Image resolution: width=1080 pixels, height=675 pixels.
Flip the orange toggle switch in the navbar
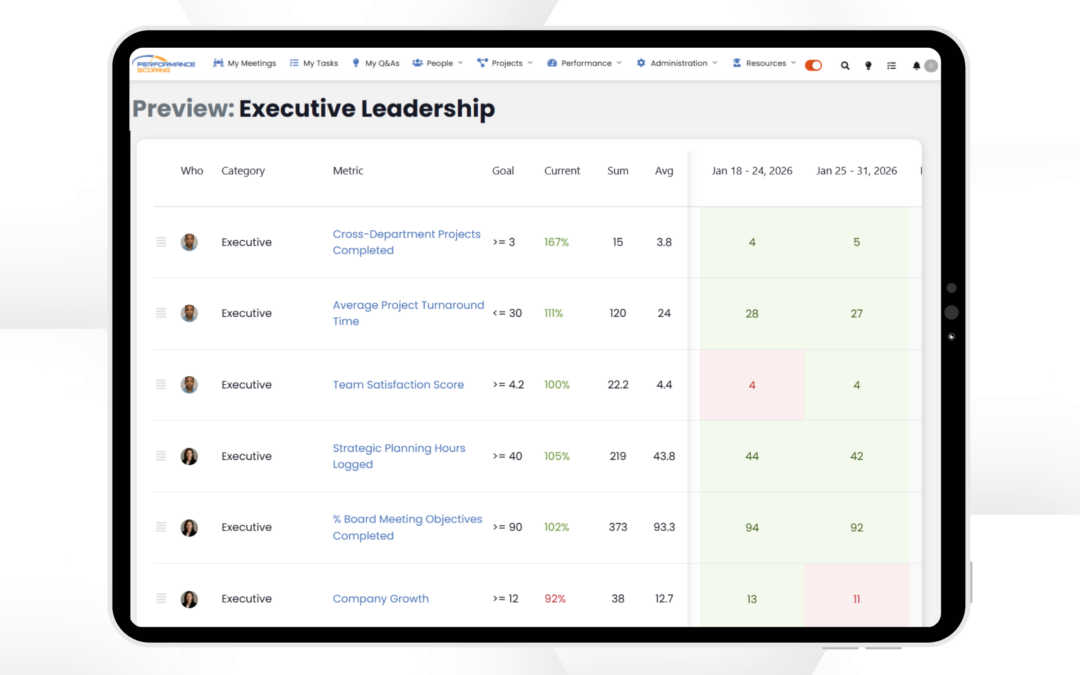[813, 63]
